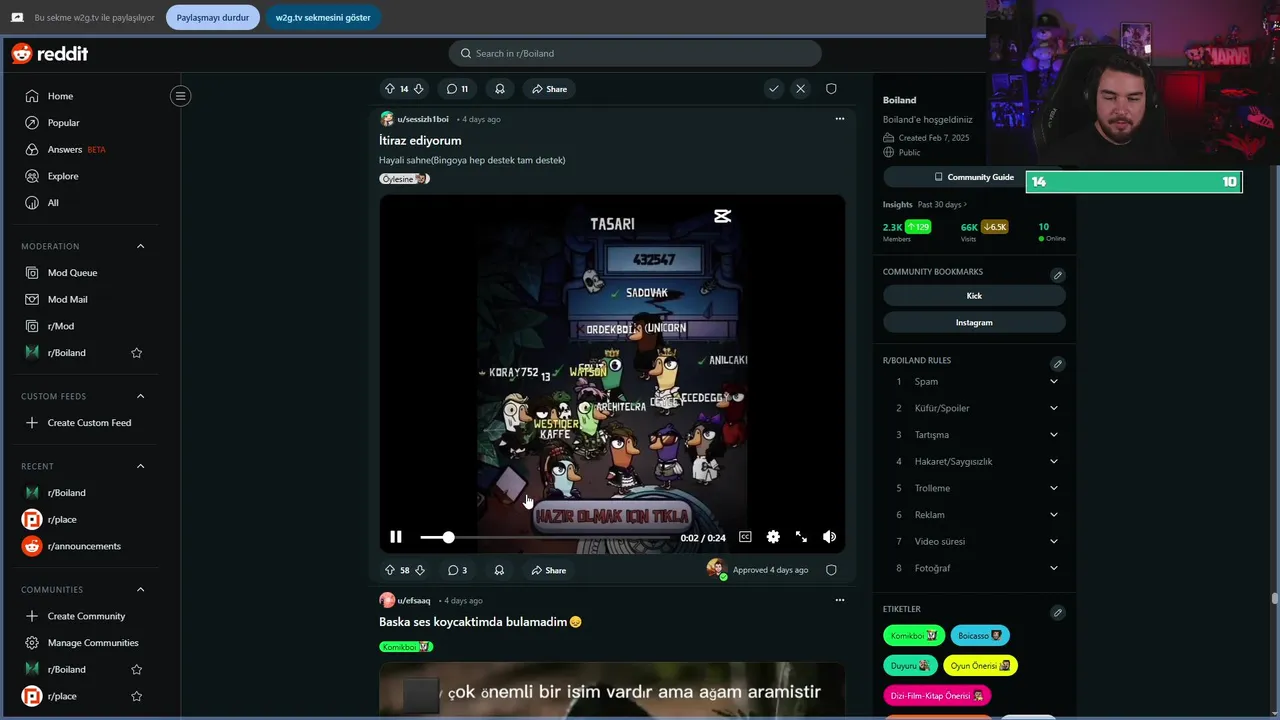Image resolution: width=1280 pixels, height=720 pixels.
Task: Open video settings gear
Action: (x=773, y=537)
